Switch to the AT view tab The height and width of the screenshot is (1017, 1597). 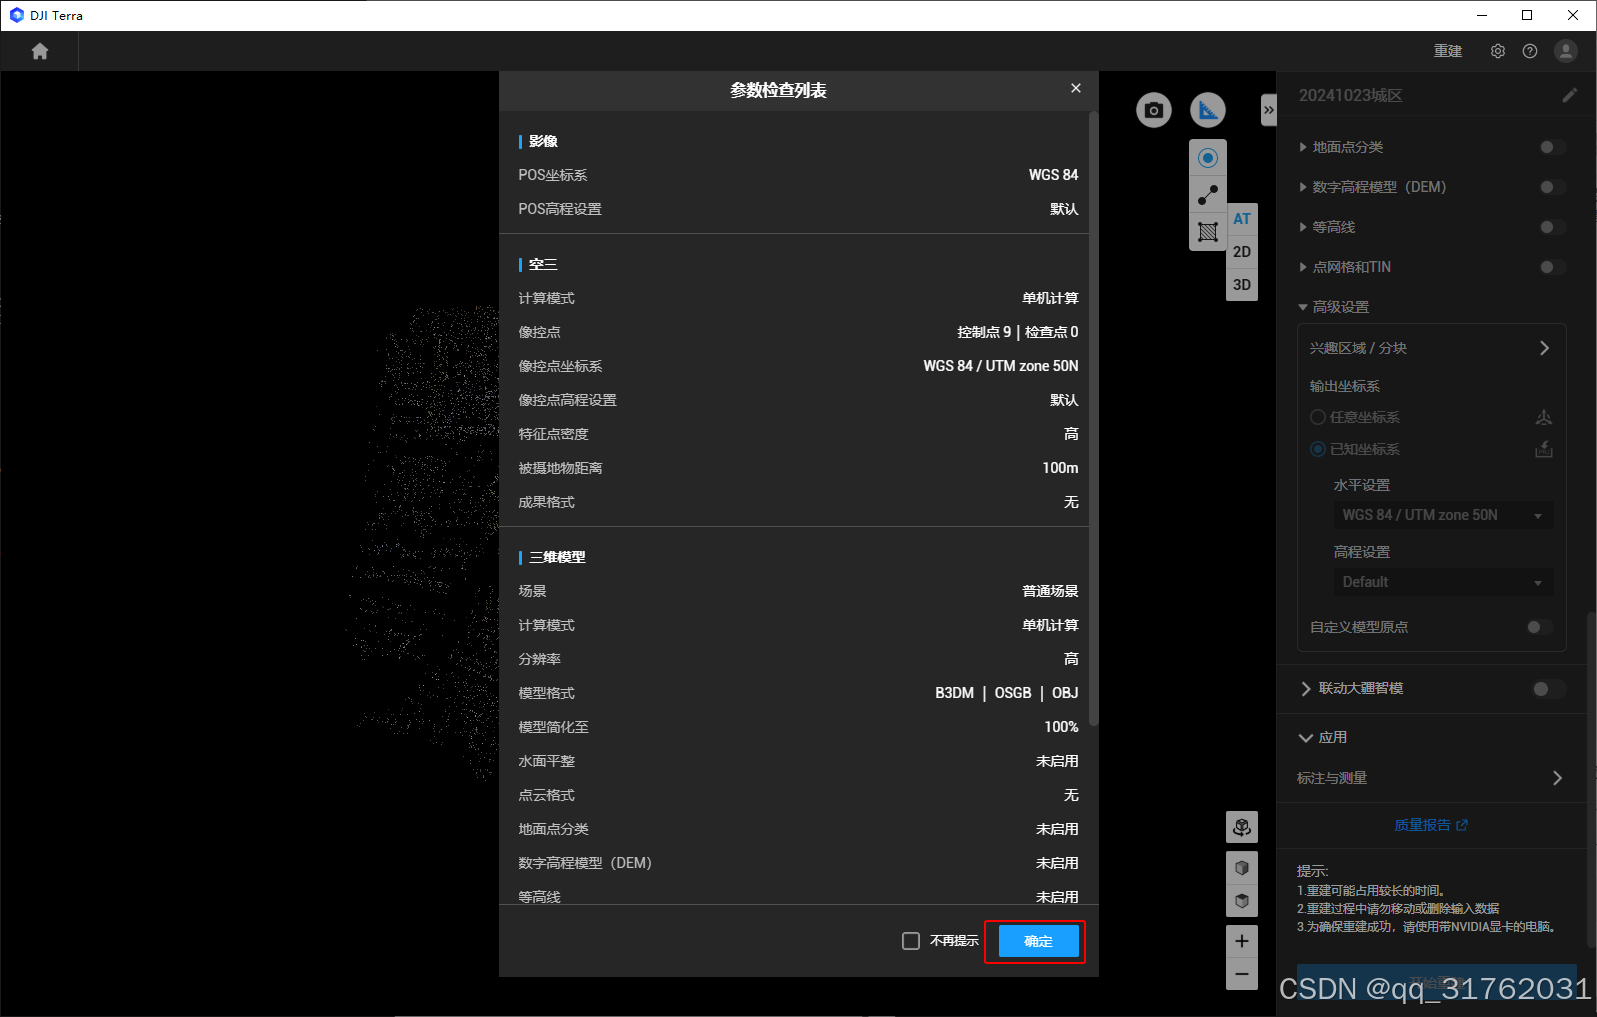pos(1242,219)
